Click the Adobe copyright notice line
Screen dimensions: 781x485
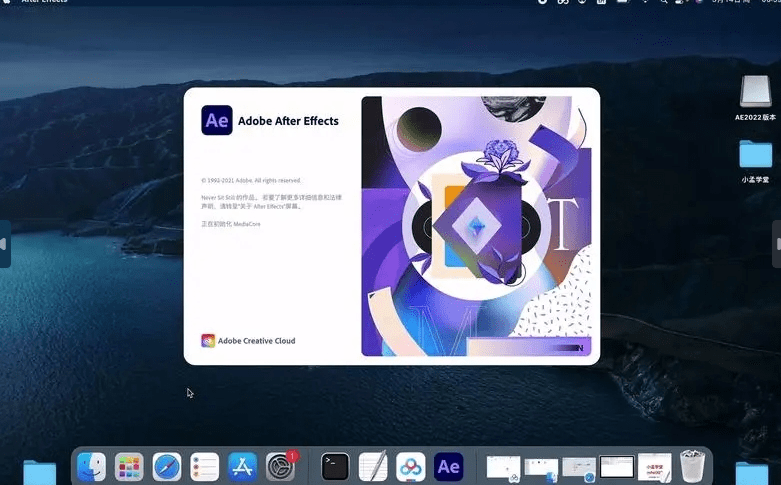pyautogui.click(x=251, y=180)
